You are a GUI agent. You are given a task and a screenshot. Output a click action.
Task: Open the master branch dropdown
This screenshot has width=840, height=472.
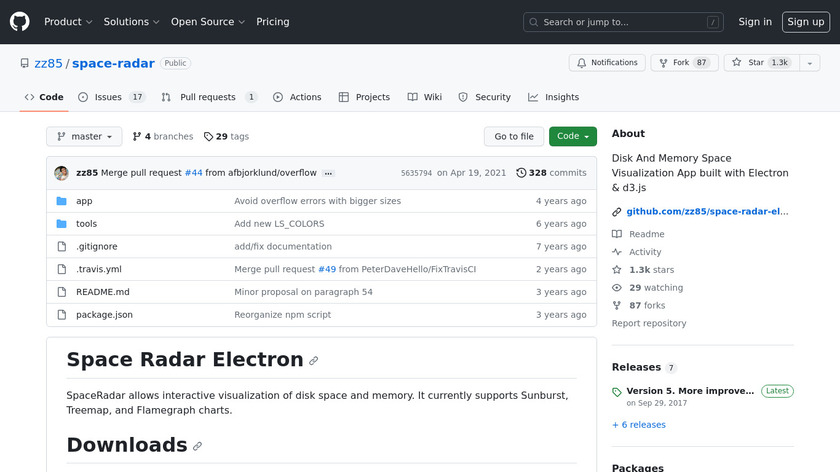coord(84,137)
